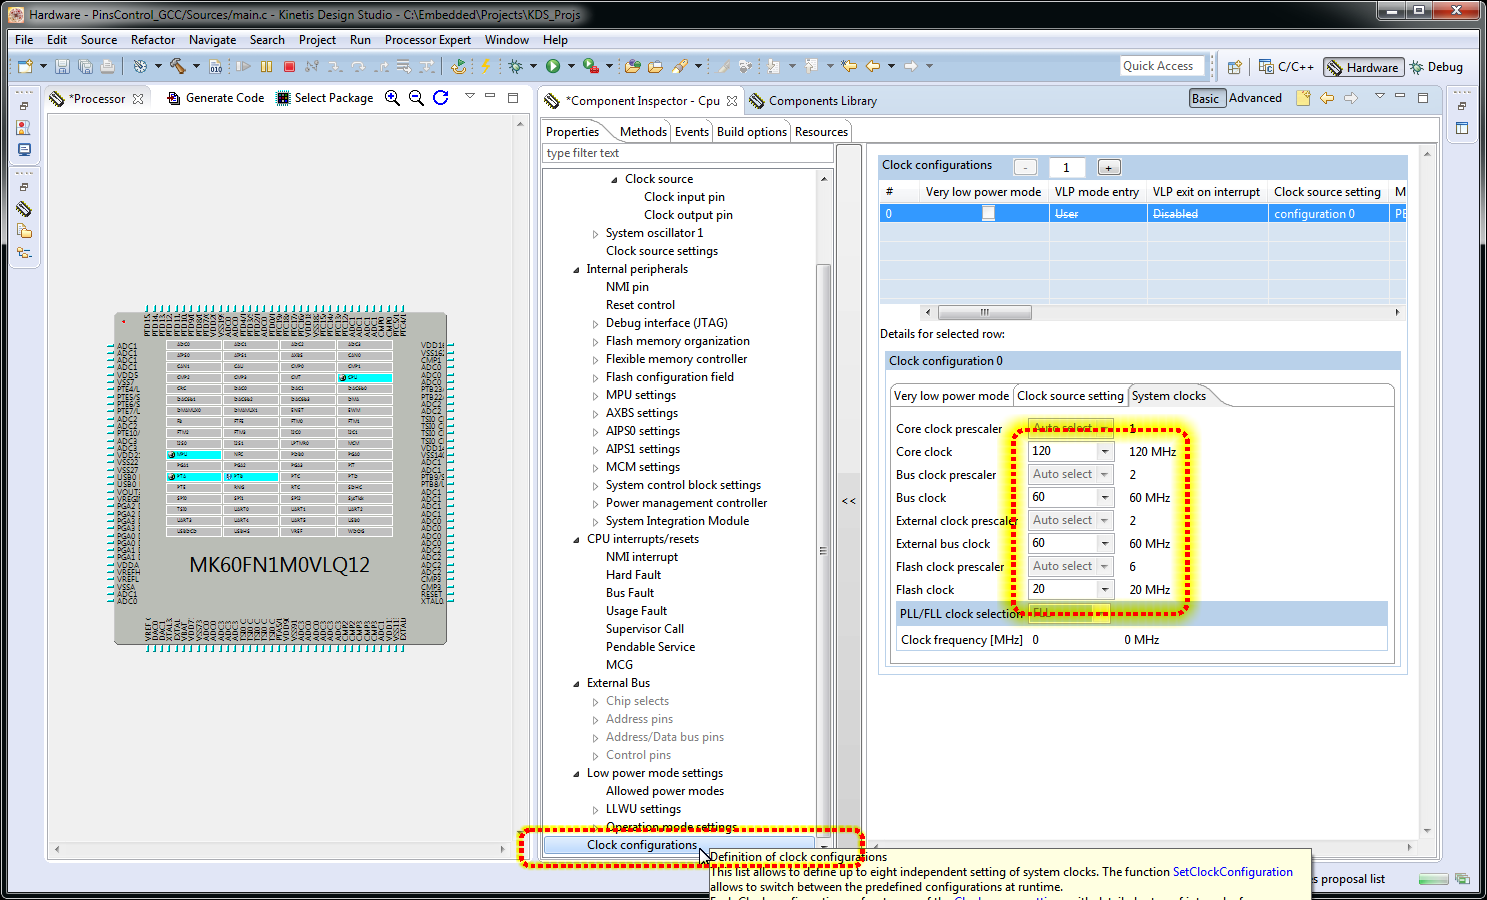
Task: Click the plus button for clock configurations
Action: (1109, 167)
